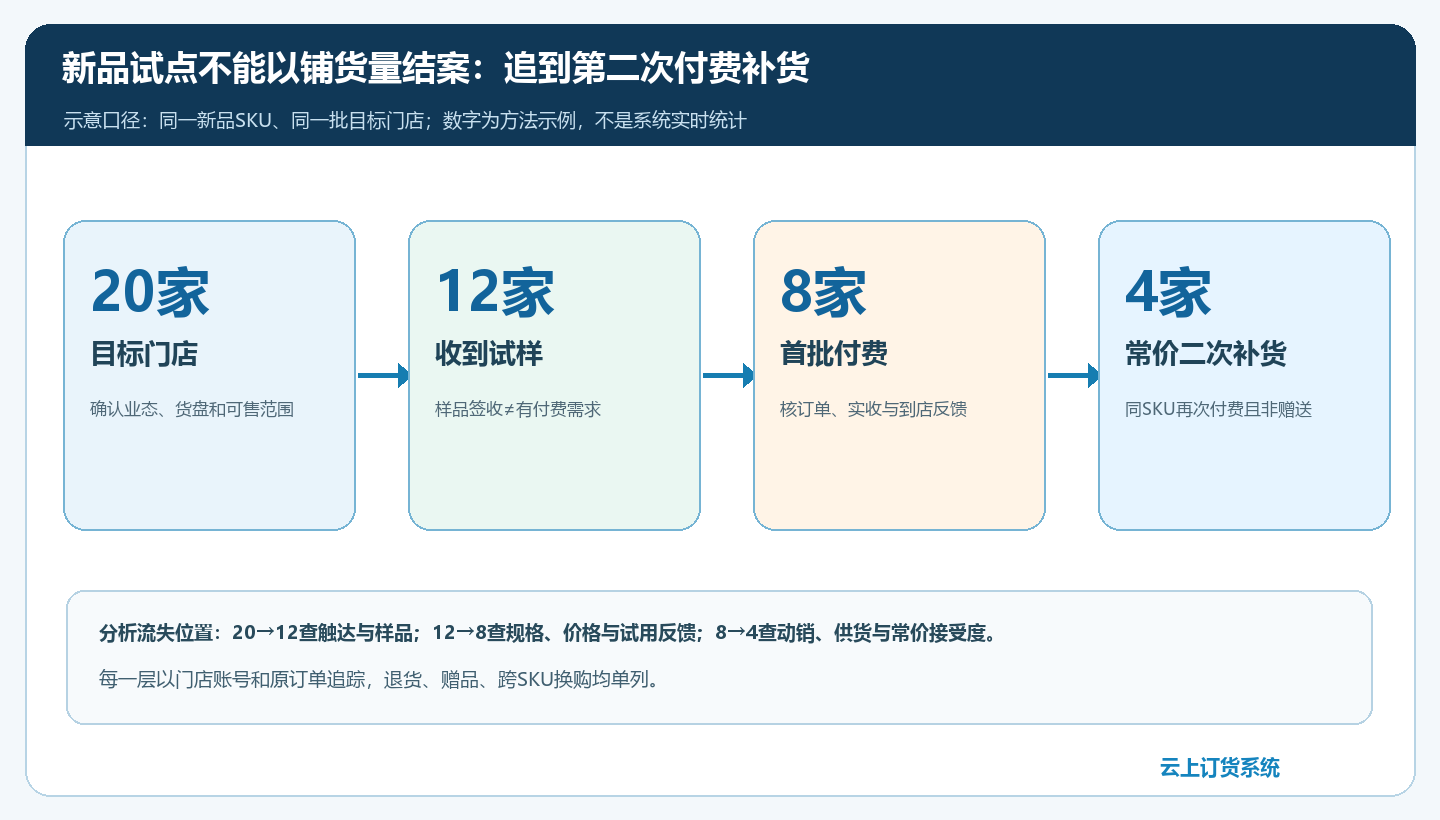The height and width of the screenshot is (820, 1440).
Task: Click the text 样品签收≠有付费需求
Action: click(518, 409)
